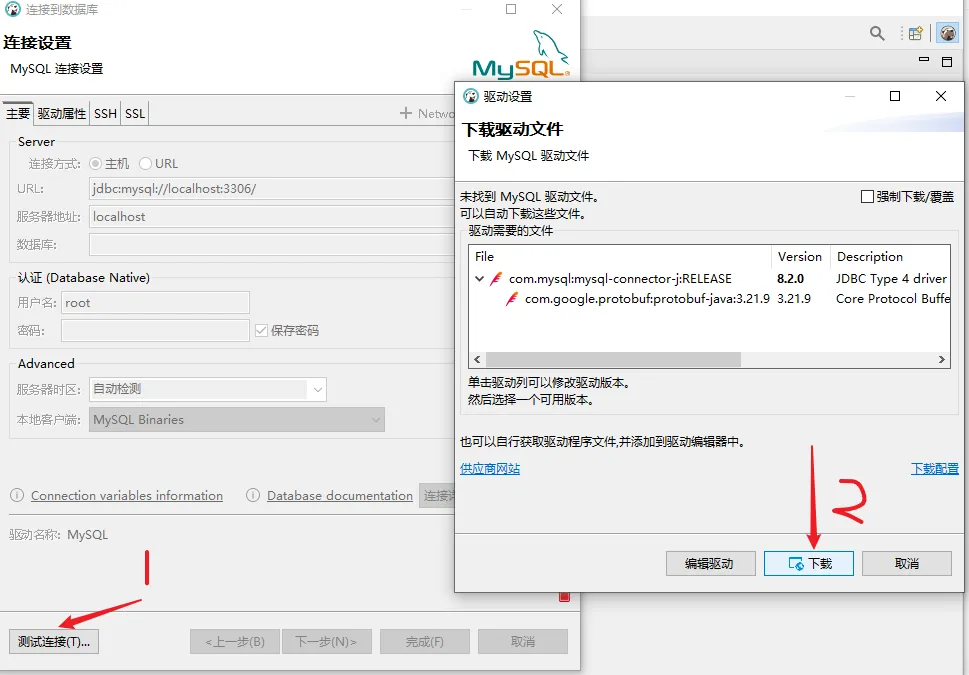Maximize the driver settings (驱动设置) dialog
This screenshot has height=675, width=969.
tap(895, 96)
